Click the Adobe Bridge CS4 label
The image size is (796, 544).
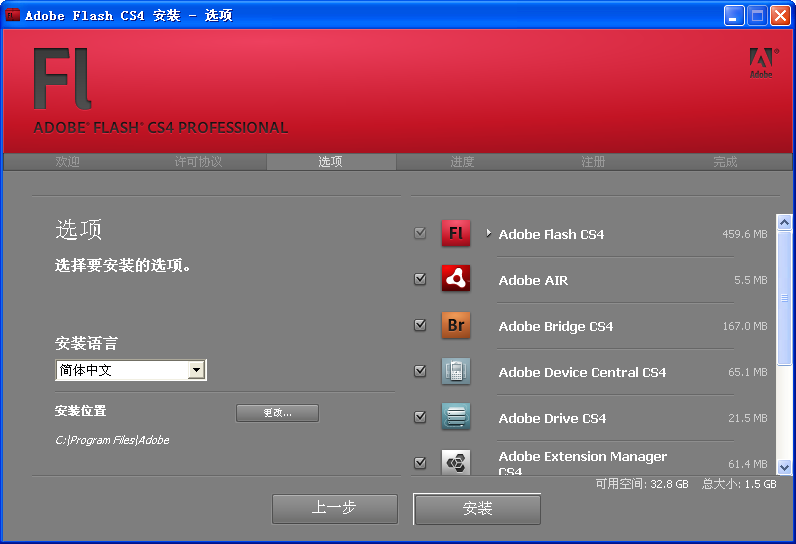pyautogui.click(x=556, y=326)
